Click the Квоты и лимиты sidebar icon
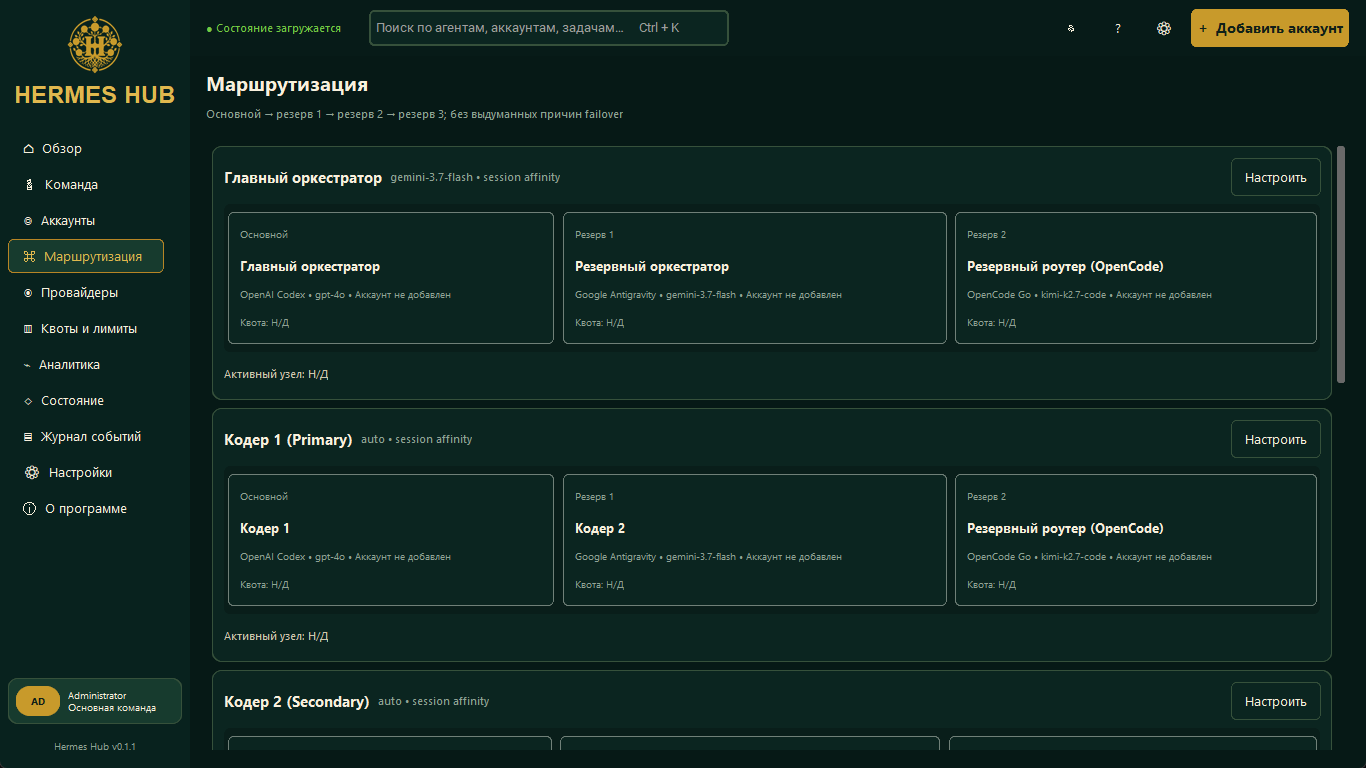This screenshot has height=768, width=1366. 28,329
